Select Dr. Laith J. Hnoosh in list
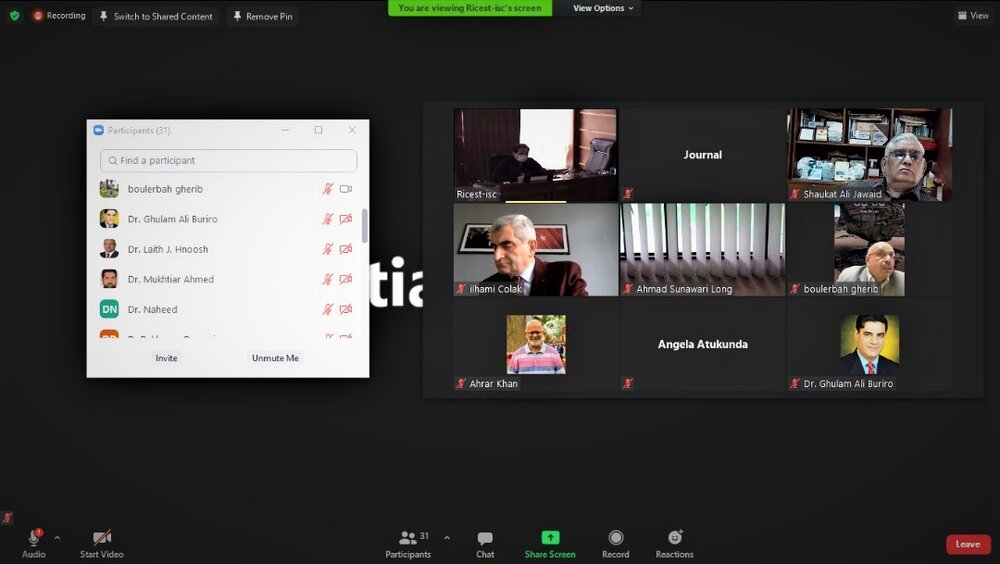This screenshot has height=564, width=1000. click(226, 249)
